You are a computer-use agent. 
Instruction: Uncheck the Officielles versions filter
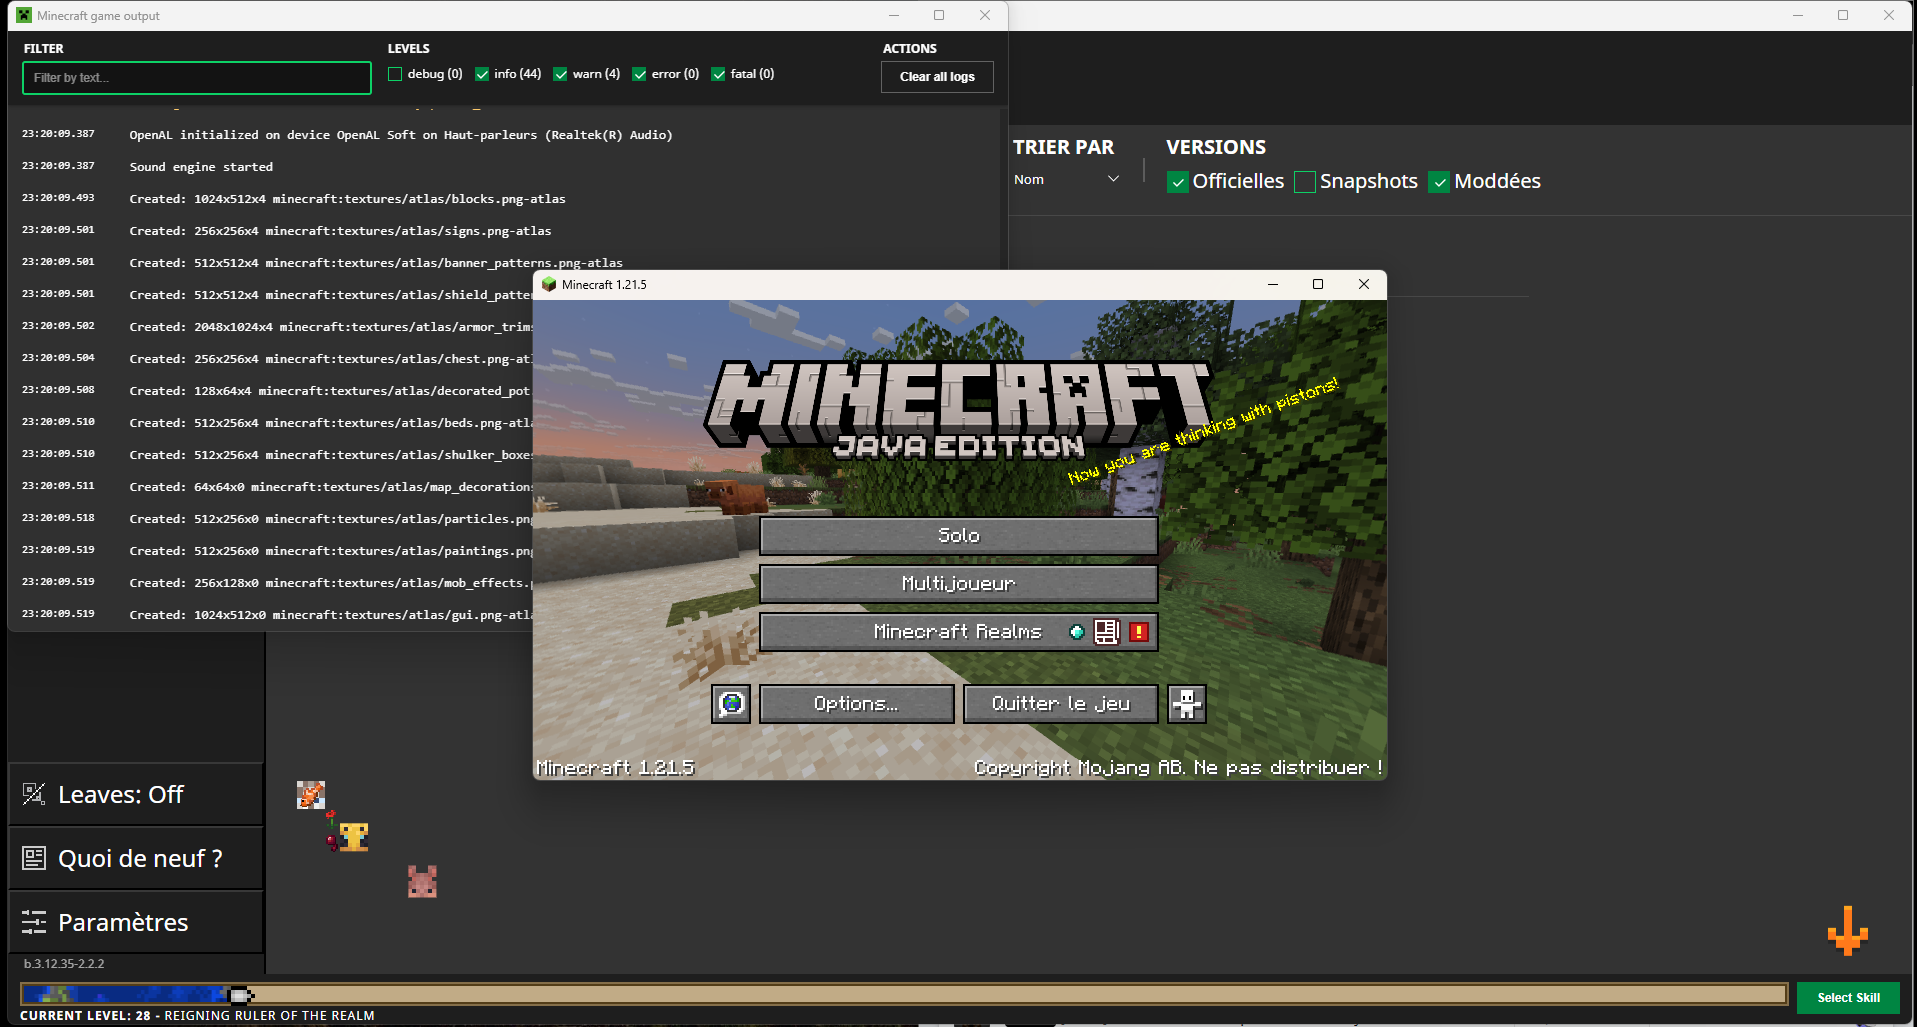point(1178,182)
